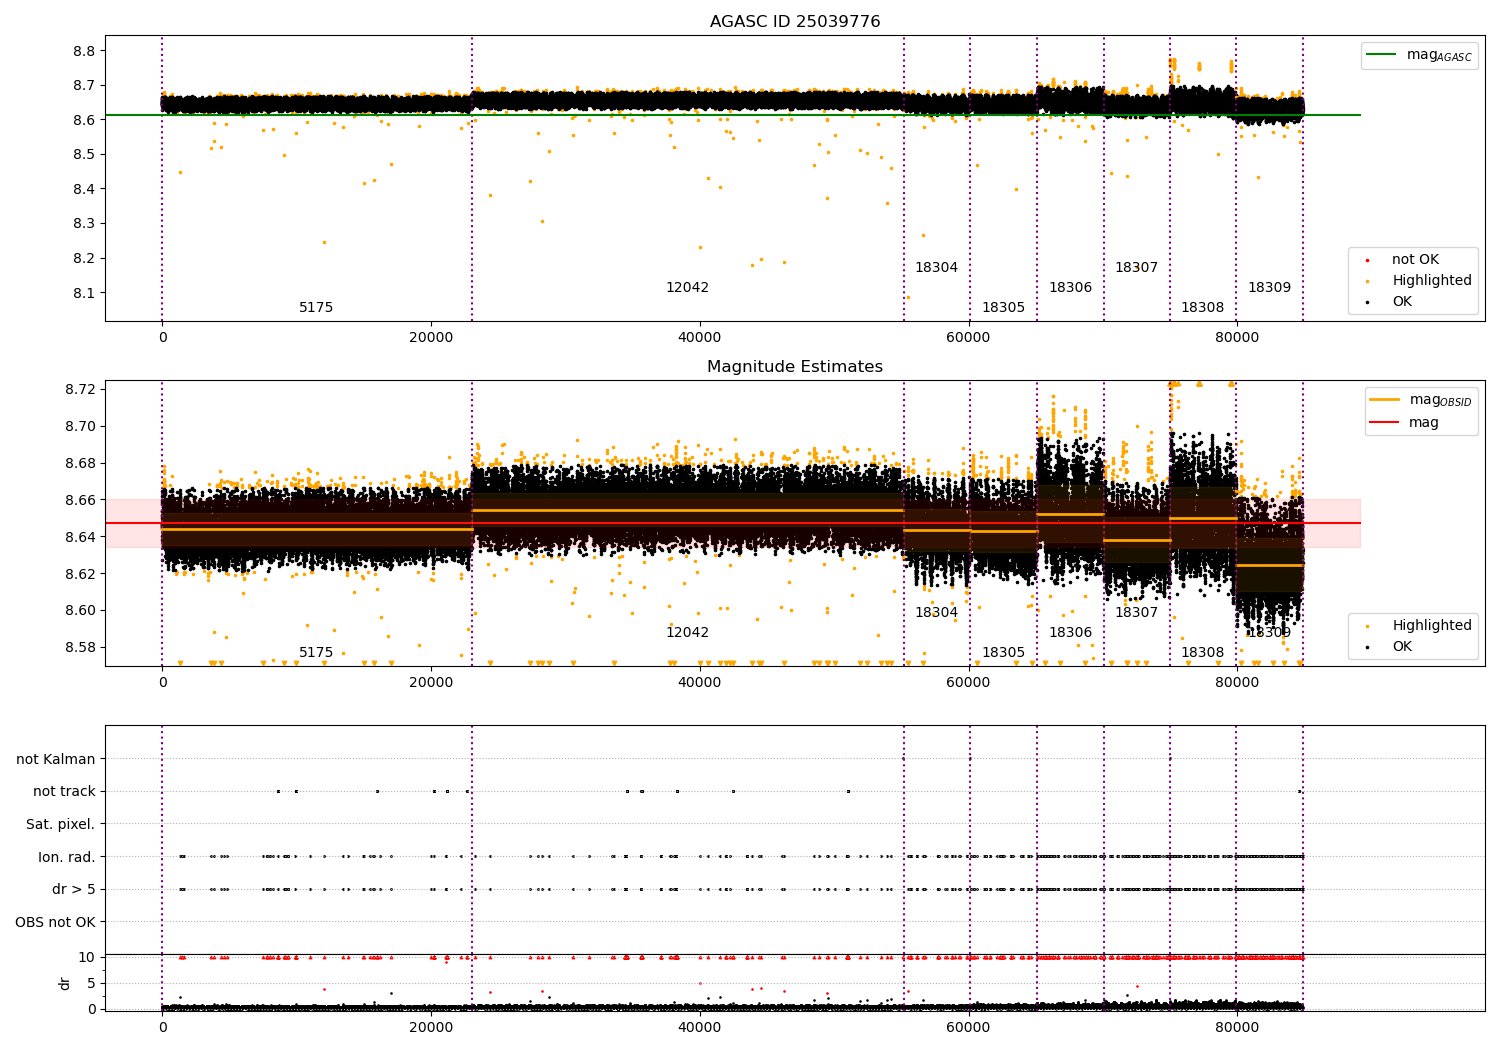The height and width of the screenshot is (1050, 1500).
Task: Click the 8.64 y-axis tick label
Action: pyautogui.click(x=81, y=537)
